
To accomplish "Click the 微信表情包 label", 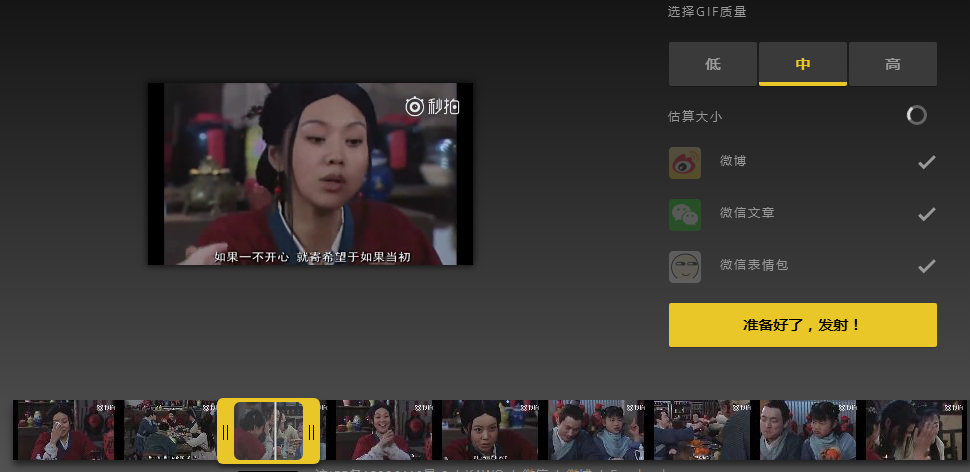I will tap(753, 265).
